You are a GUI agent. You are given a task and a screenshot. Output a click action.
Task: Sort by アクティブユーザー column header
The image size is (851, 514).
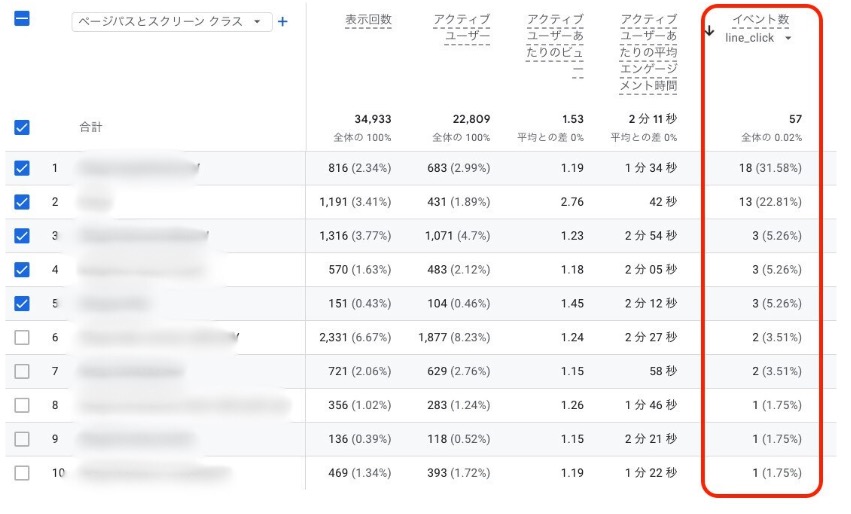(x=462, y=28)
